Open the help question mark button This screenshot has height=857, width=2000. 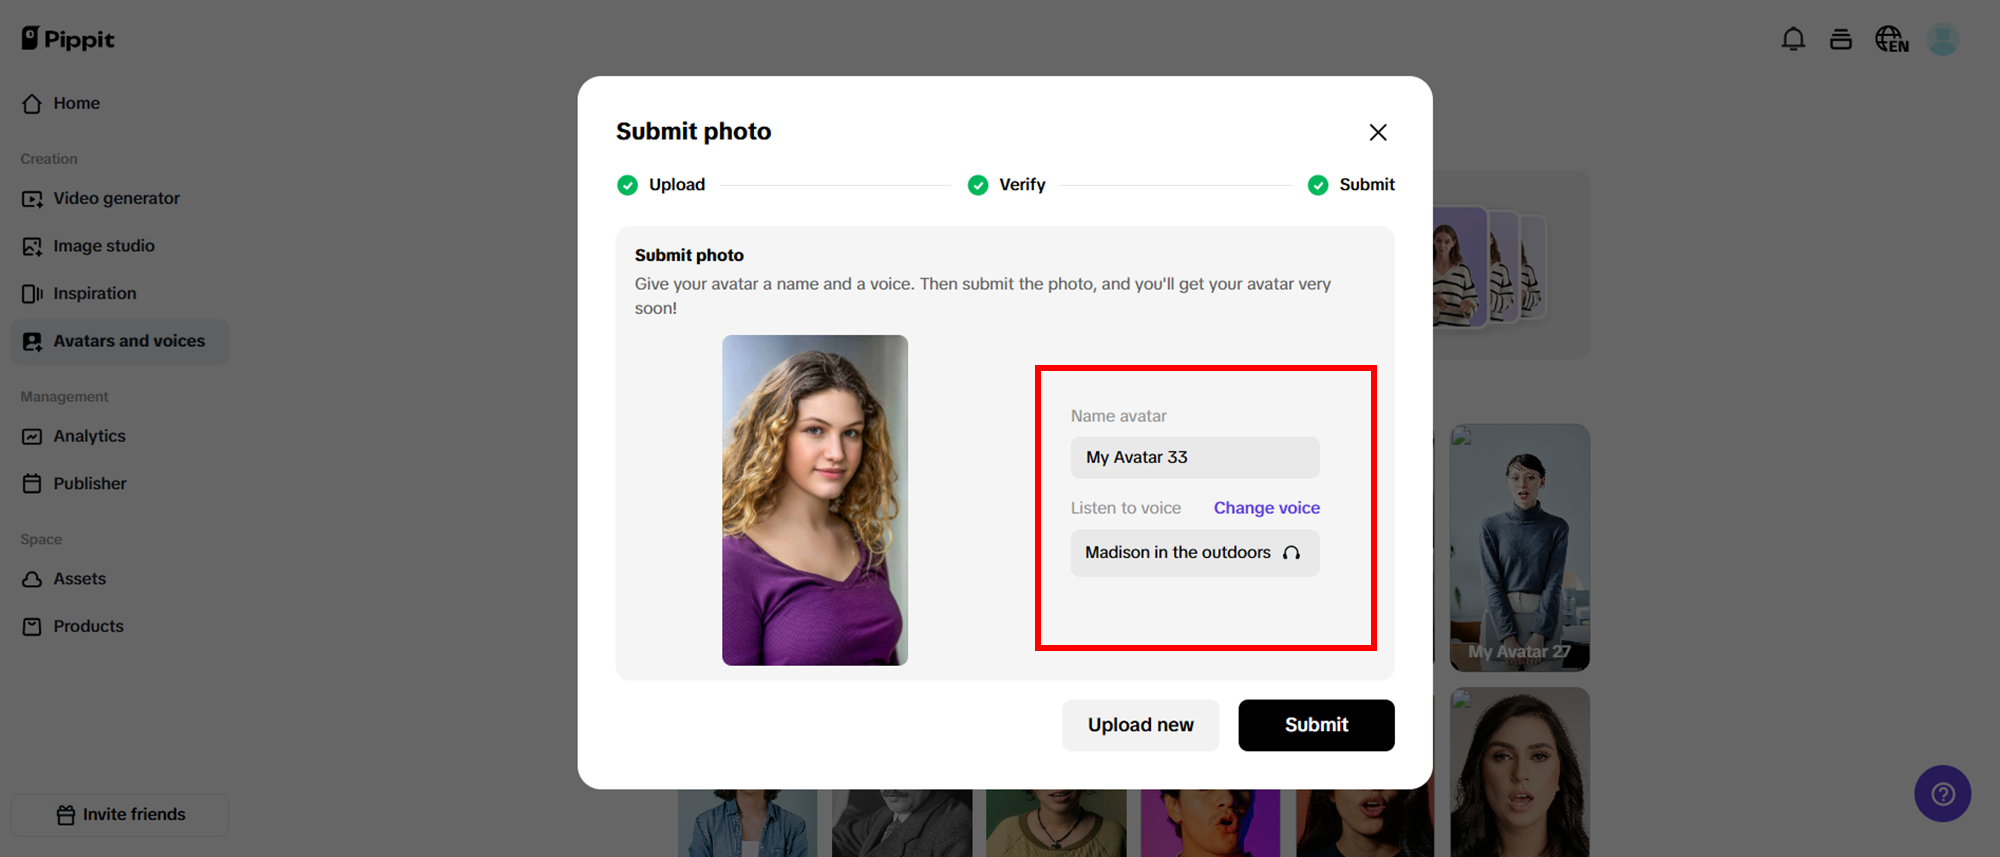(1942, 794)
